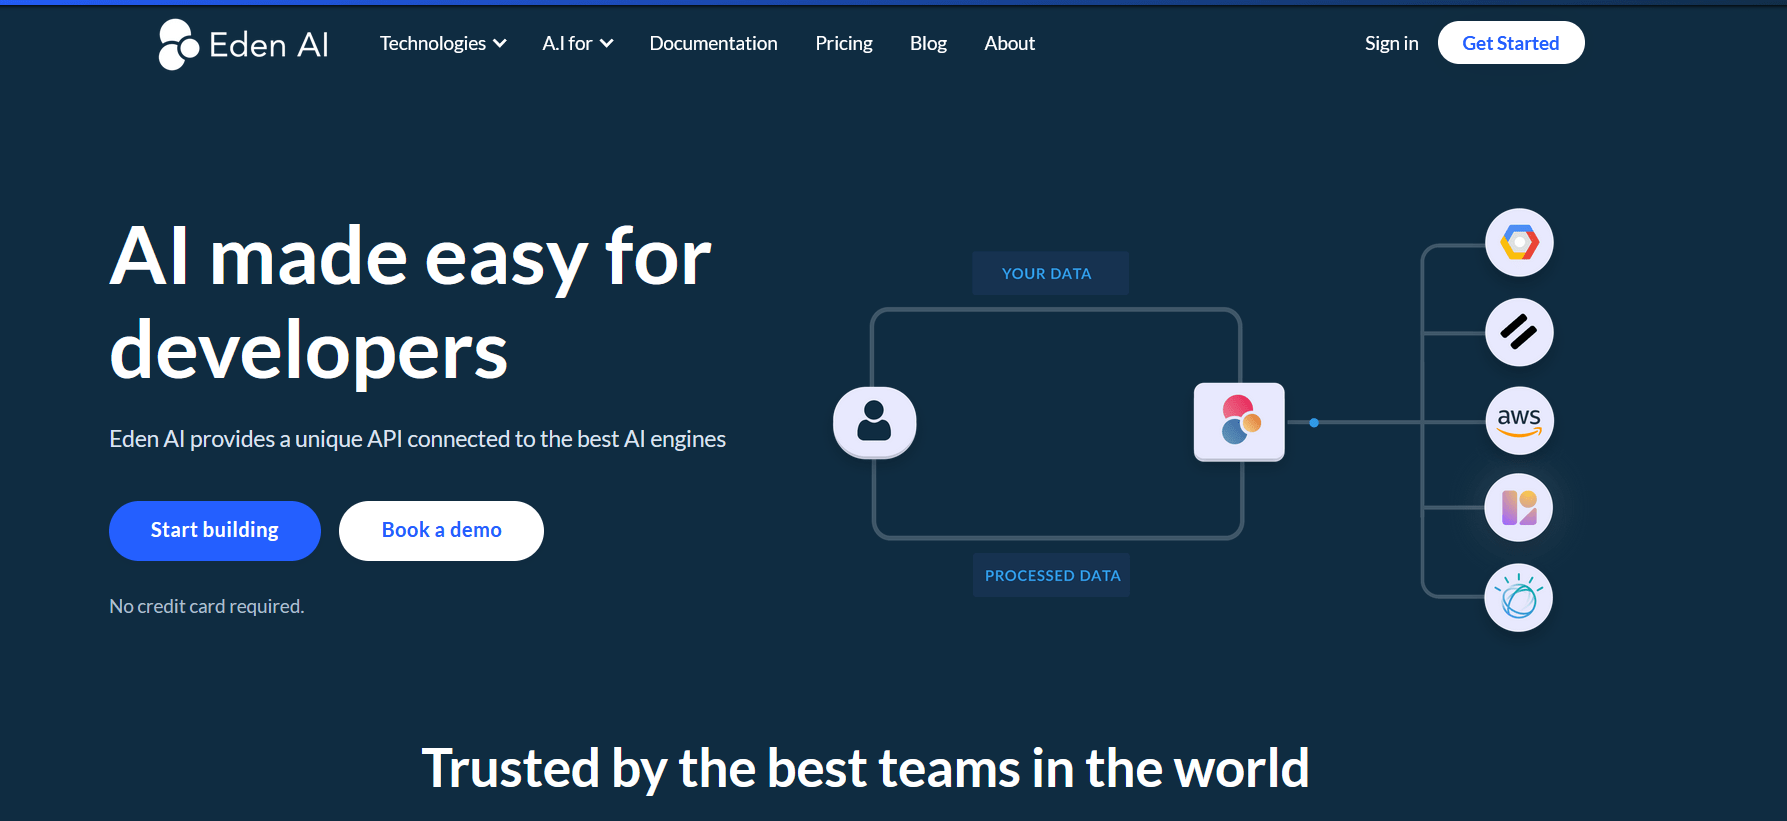Expand the Technologies dropdown menu
The height and width of the screenshot is (821, 1787).
pos(443,43)
